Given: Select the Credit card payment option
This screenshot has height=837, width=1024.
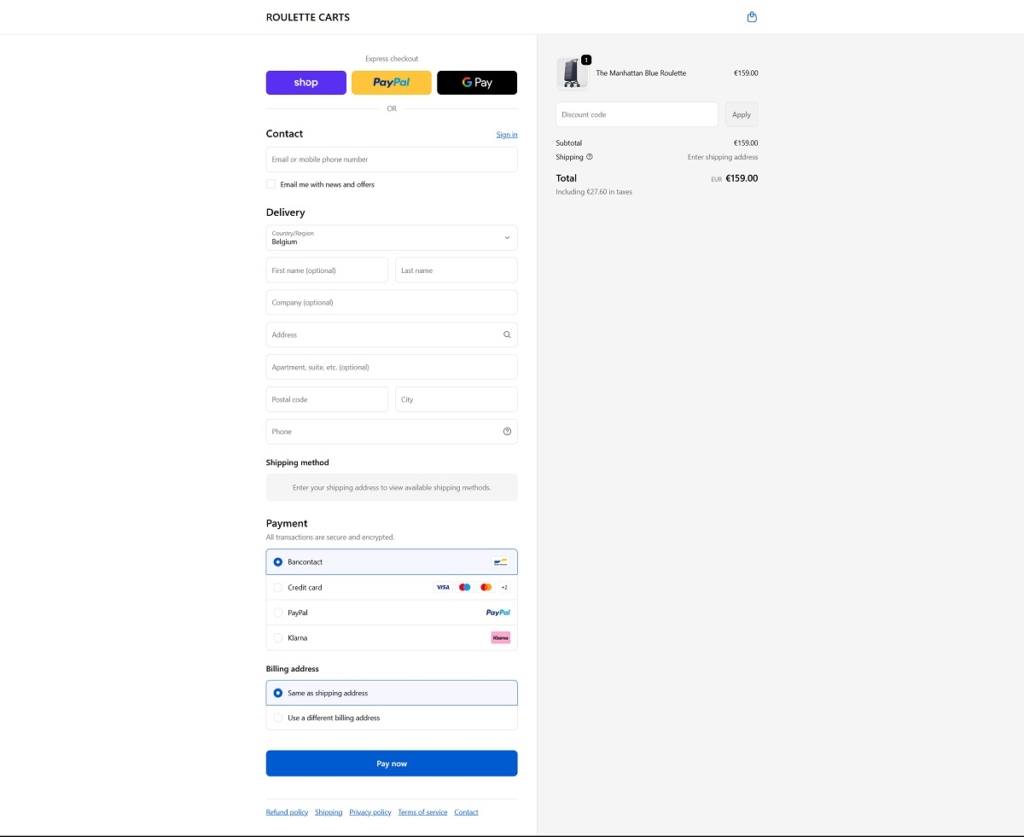Looking at the screenshot, I should pyautogui.click(x=278, y=588).
